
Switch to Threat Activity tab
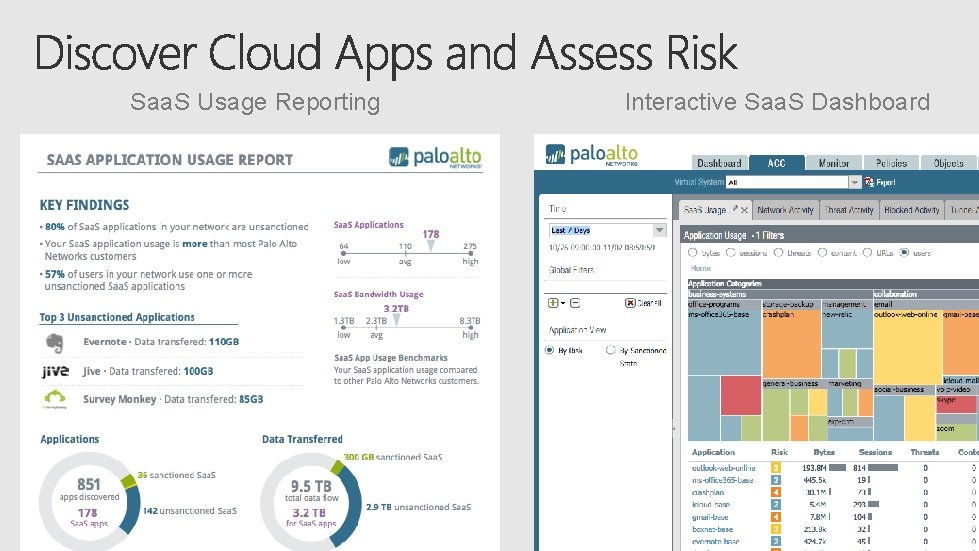[x=849, y=210]
